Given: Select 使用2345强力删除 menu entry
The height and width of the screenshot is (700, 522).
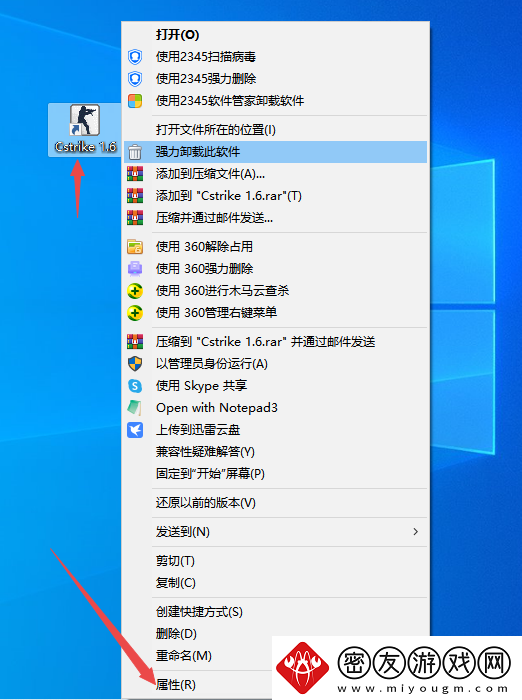Looking at the screenshot, I should (276, 79).
